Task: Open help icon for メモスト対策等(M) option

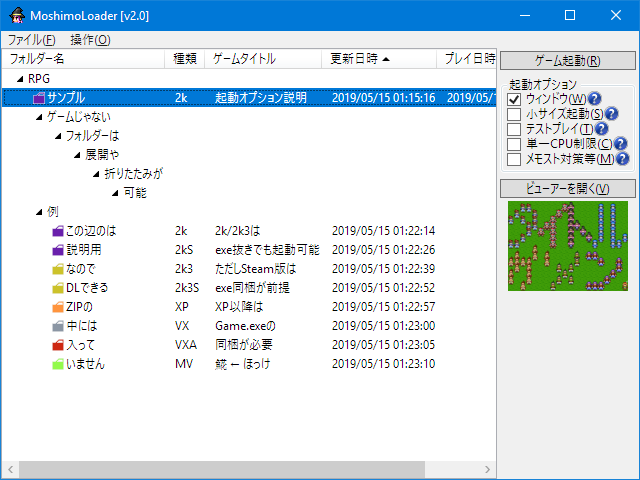Action: pos(622,159)
